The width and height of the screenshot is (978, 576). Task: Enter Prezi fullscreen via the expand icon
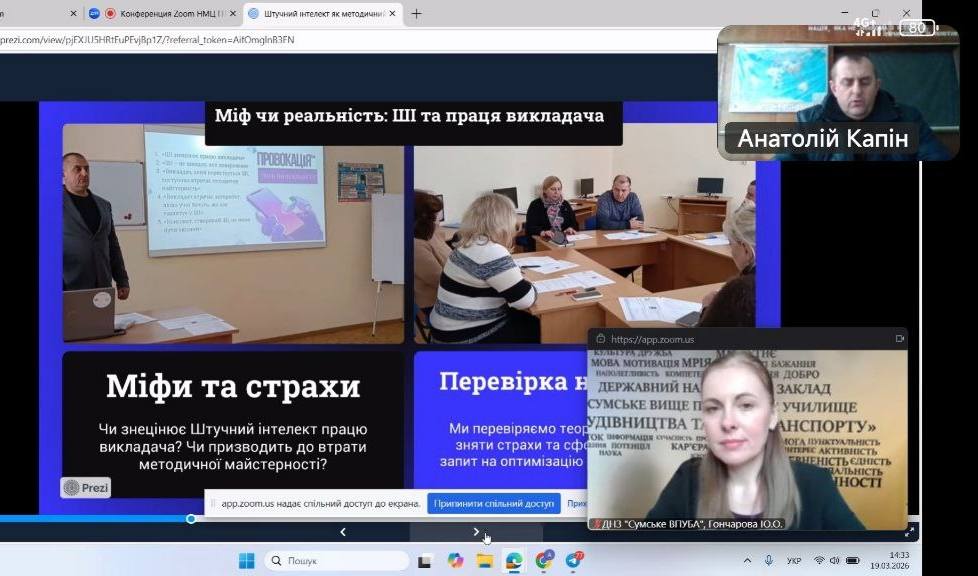pos(909,531)
